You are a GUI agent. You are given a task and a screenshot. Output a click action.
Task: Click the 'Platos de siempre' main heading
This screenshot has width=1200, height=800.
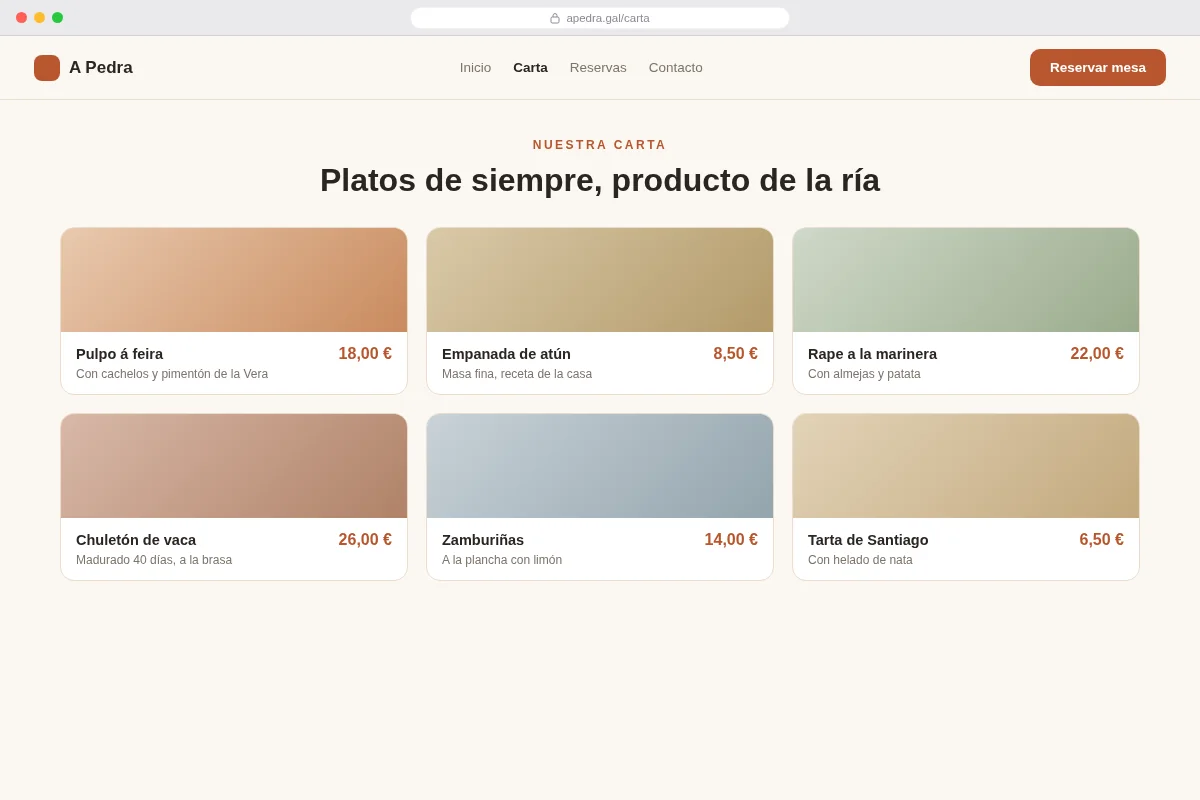[600, 180]
